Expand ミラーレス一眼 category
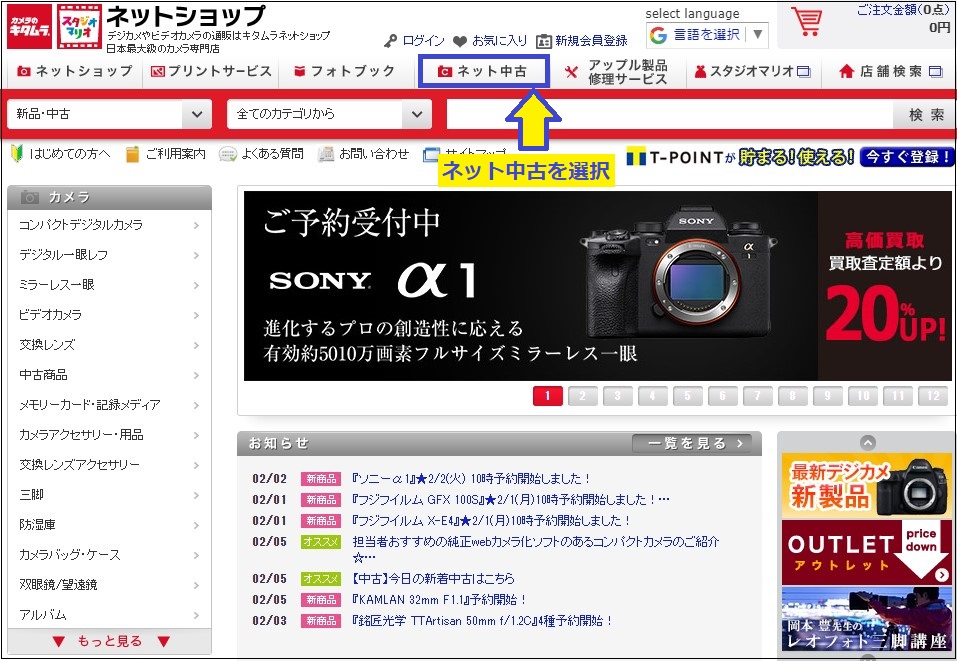 (109, 285)
